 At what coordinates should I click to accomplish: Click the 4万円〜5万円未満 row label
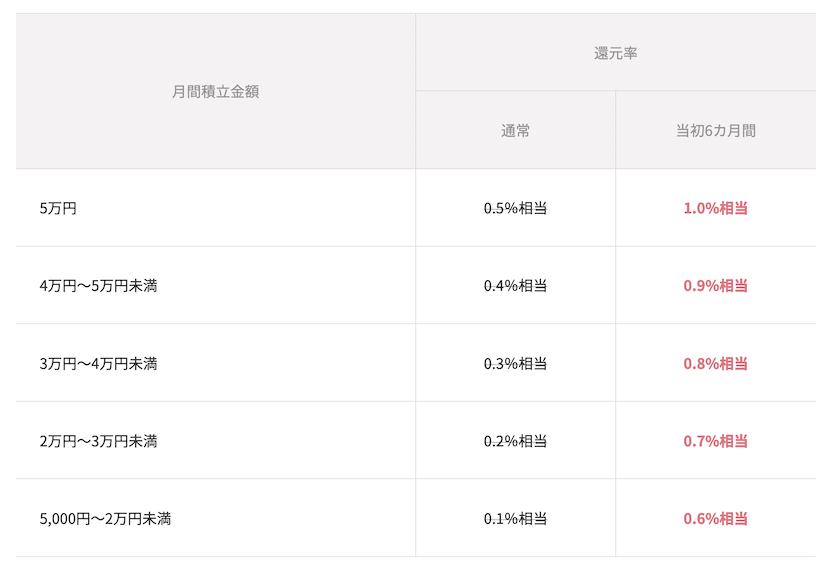pyautogui.click(x=98, y=286)
